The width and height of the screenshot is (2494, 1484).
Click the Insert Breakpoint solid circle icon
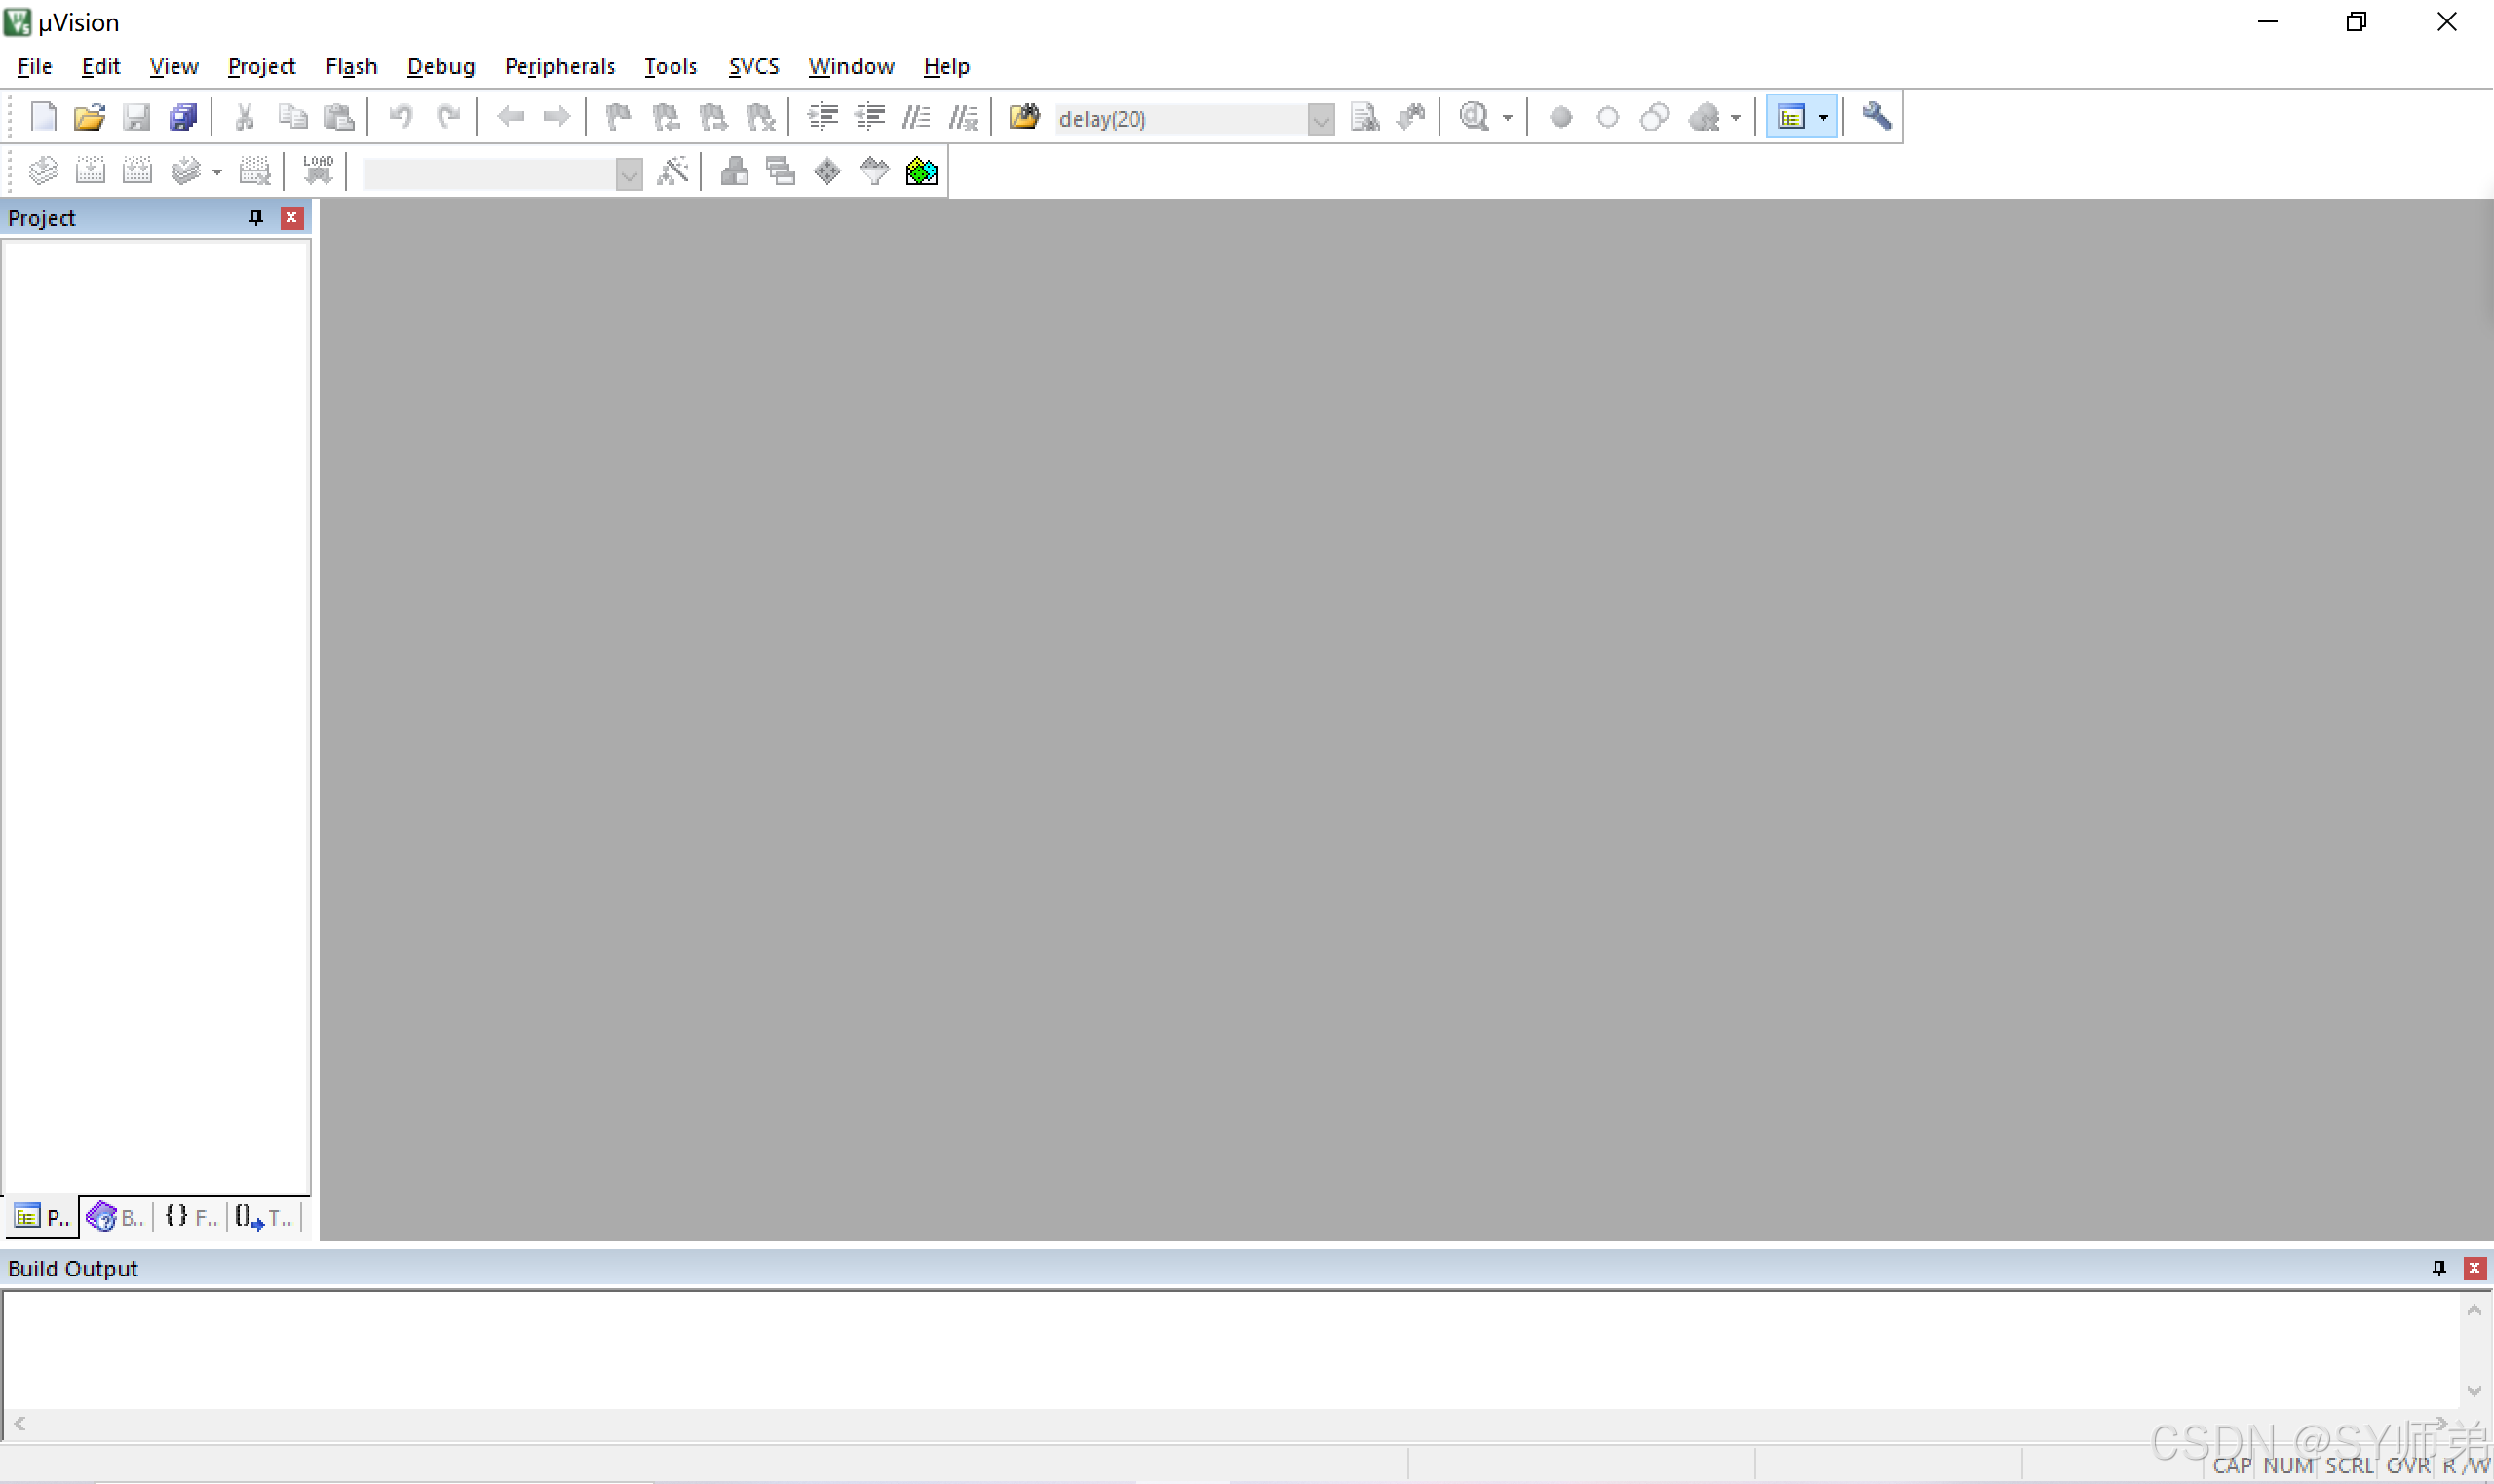pyautogui.click(x=1561, y=117)
